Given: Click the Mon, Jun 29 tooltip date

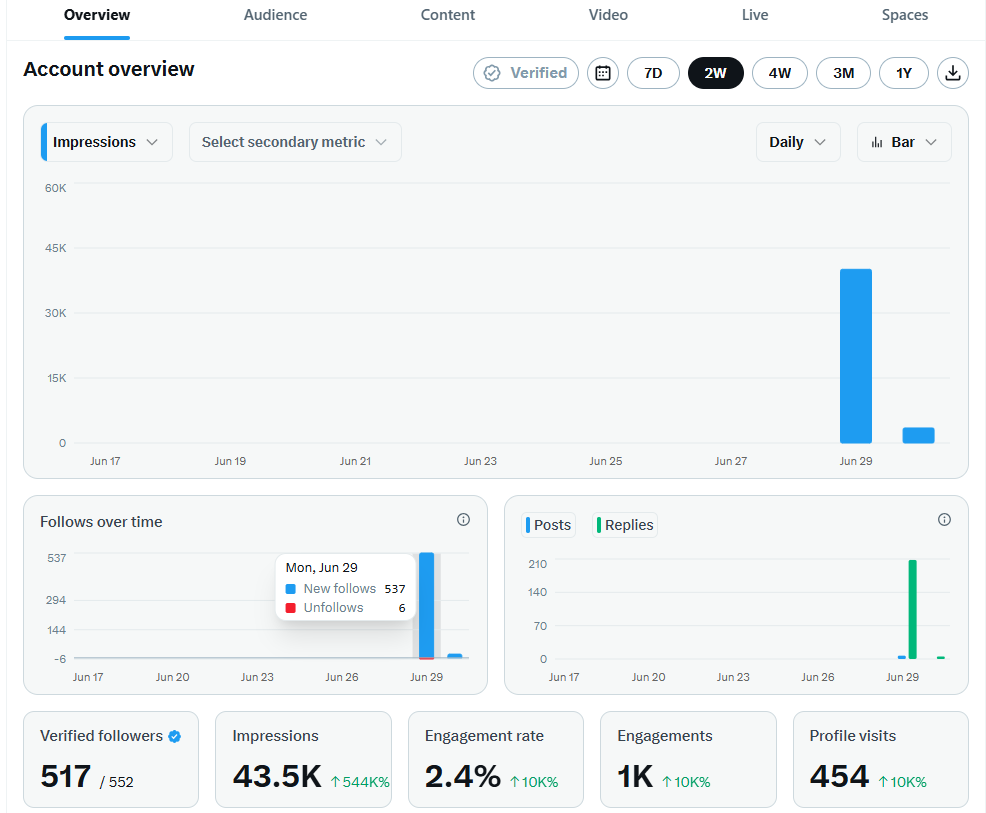Looking at the screenshot, I should (x=321, y=568).
